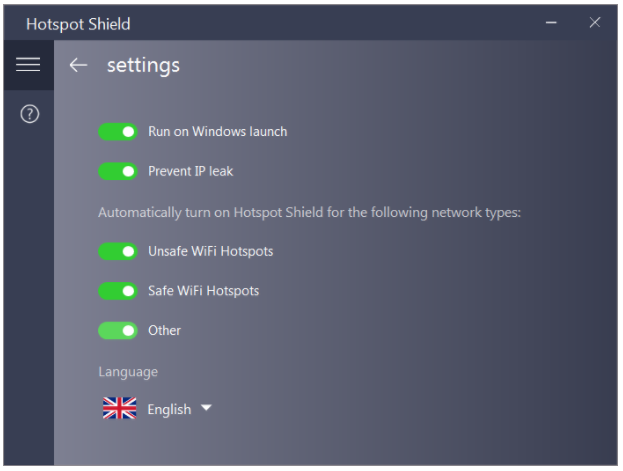Click the Prevent IP leak label
Screen dimensions: 623x471
click(x=190, y=171)
